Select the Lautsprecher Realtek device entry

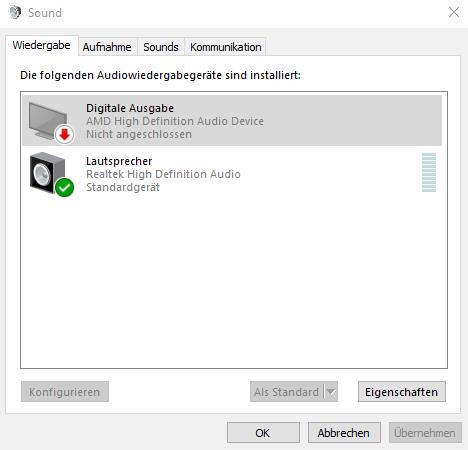pyautogui.click(x=232, y=173)
